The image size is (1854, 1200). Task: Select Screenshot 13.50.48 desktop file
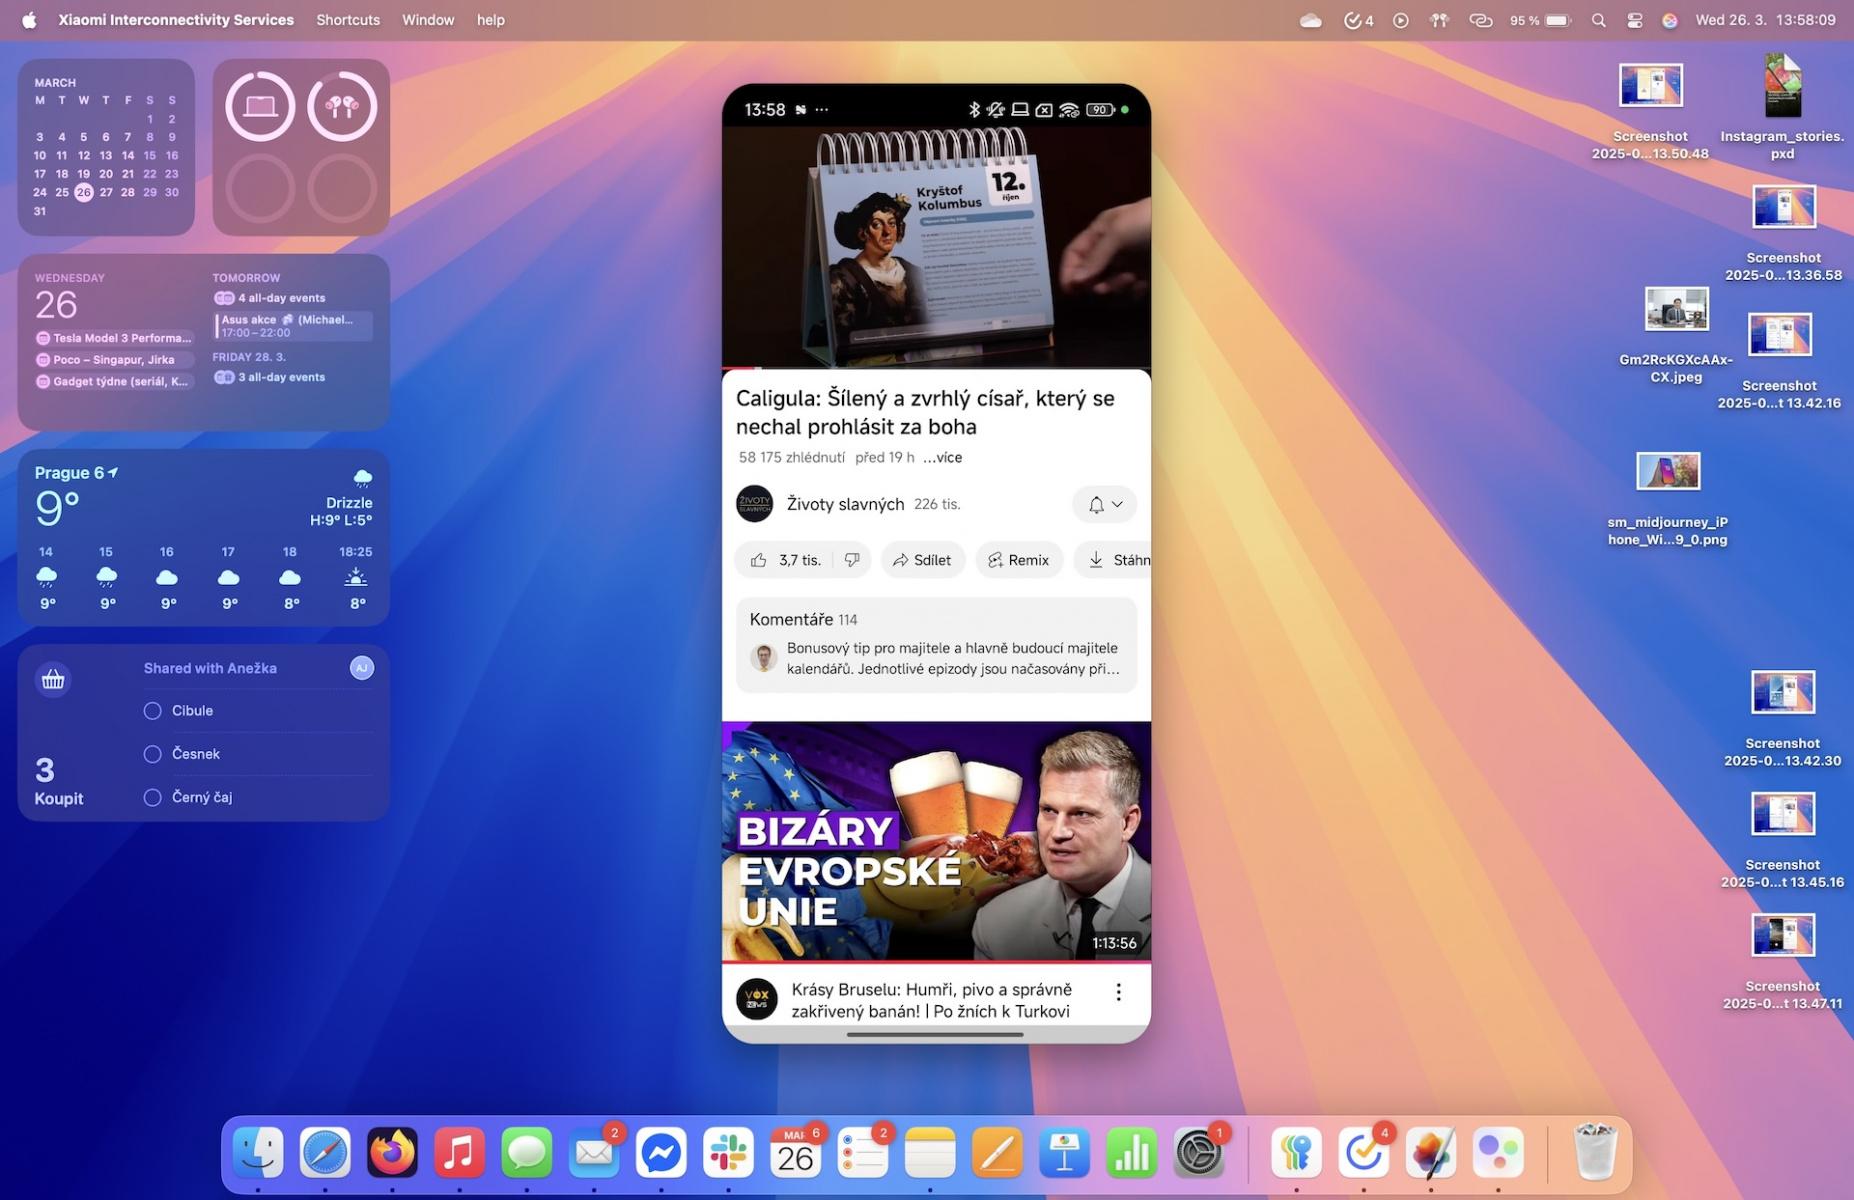(1650, 111)
